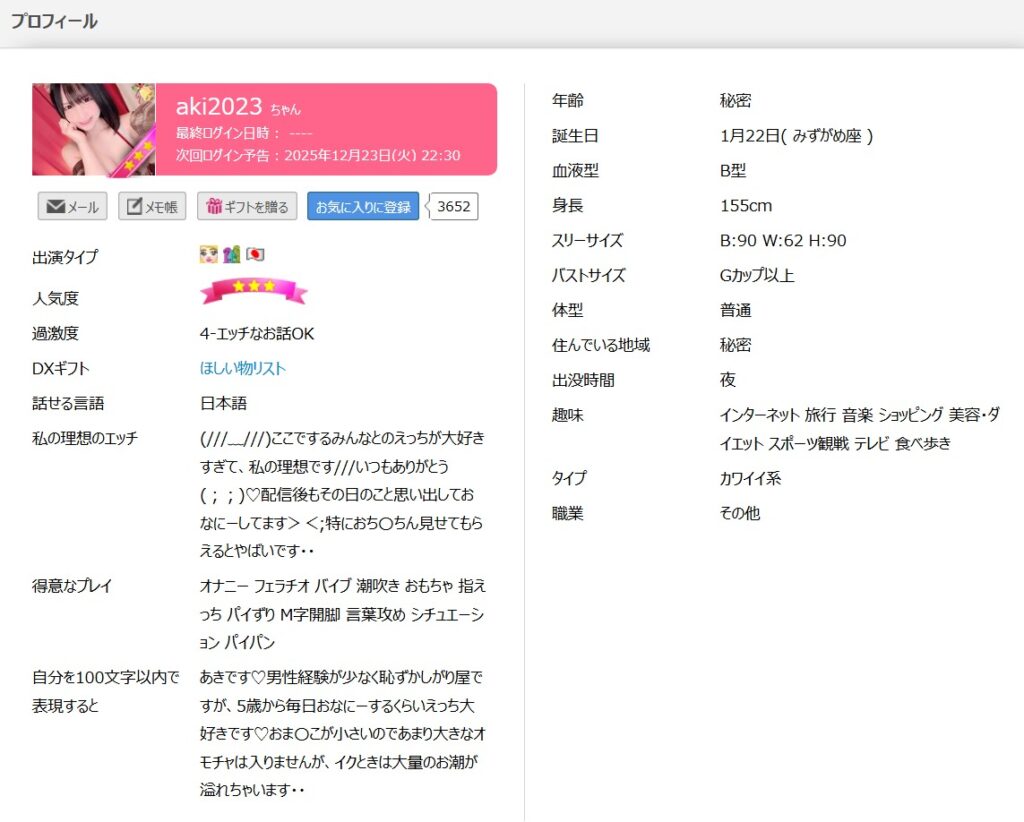Click the 日本語 language value
Viewport: 1024px width, 822px height.
click(x=223, y=403)
